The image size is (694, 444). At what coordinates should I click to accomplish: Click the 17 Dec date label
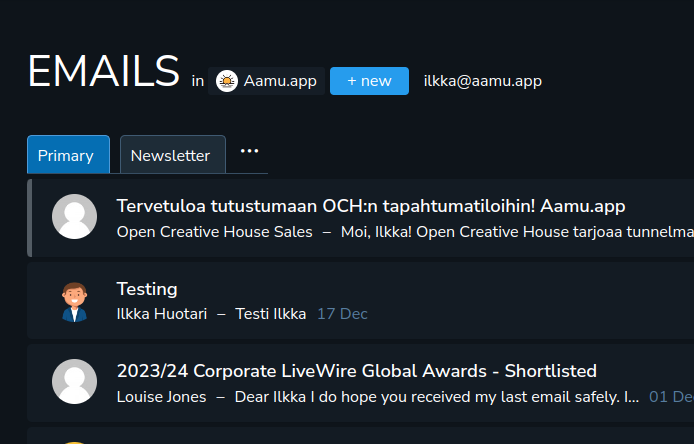342,314
